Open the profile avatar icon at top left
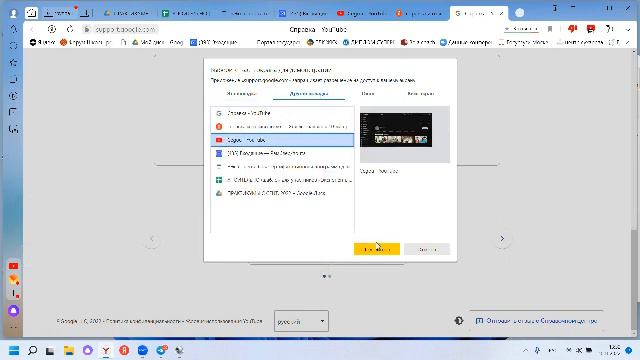This screenshot has height=360, width=640. pos(13,13)
